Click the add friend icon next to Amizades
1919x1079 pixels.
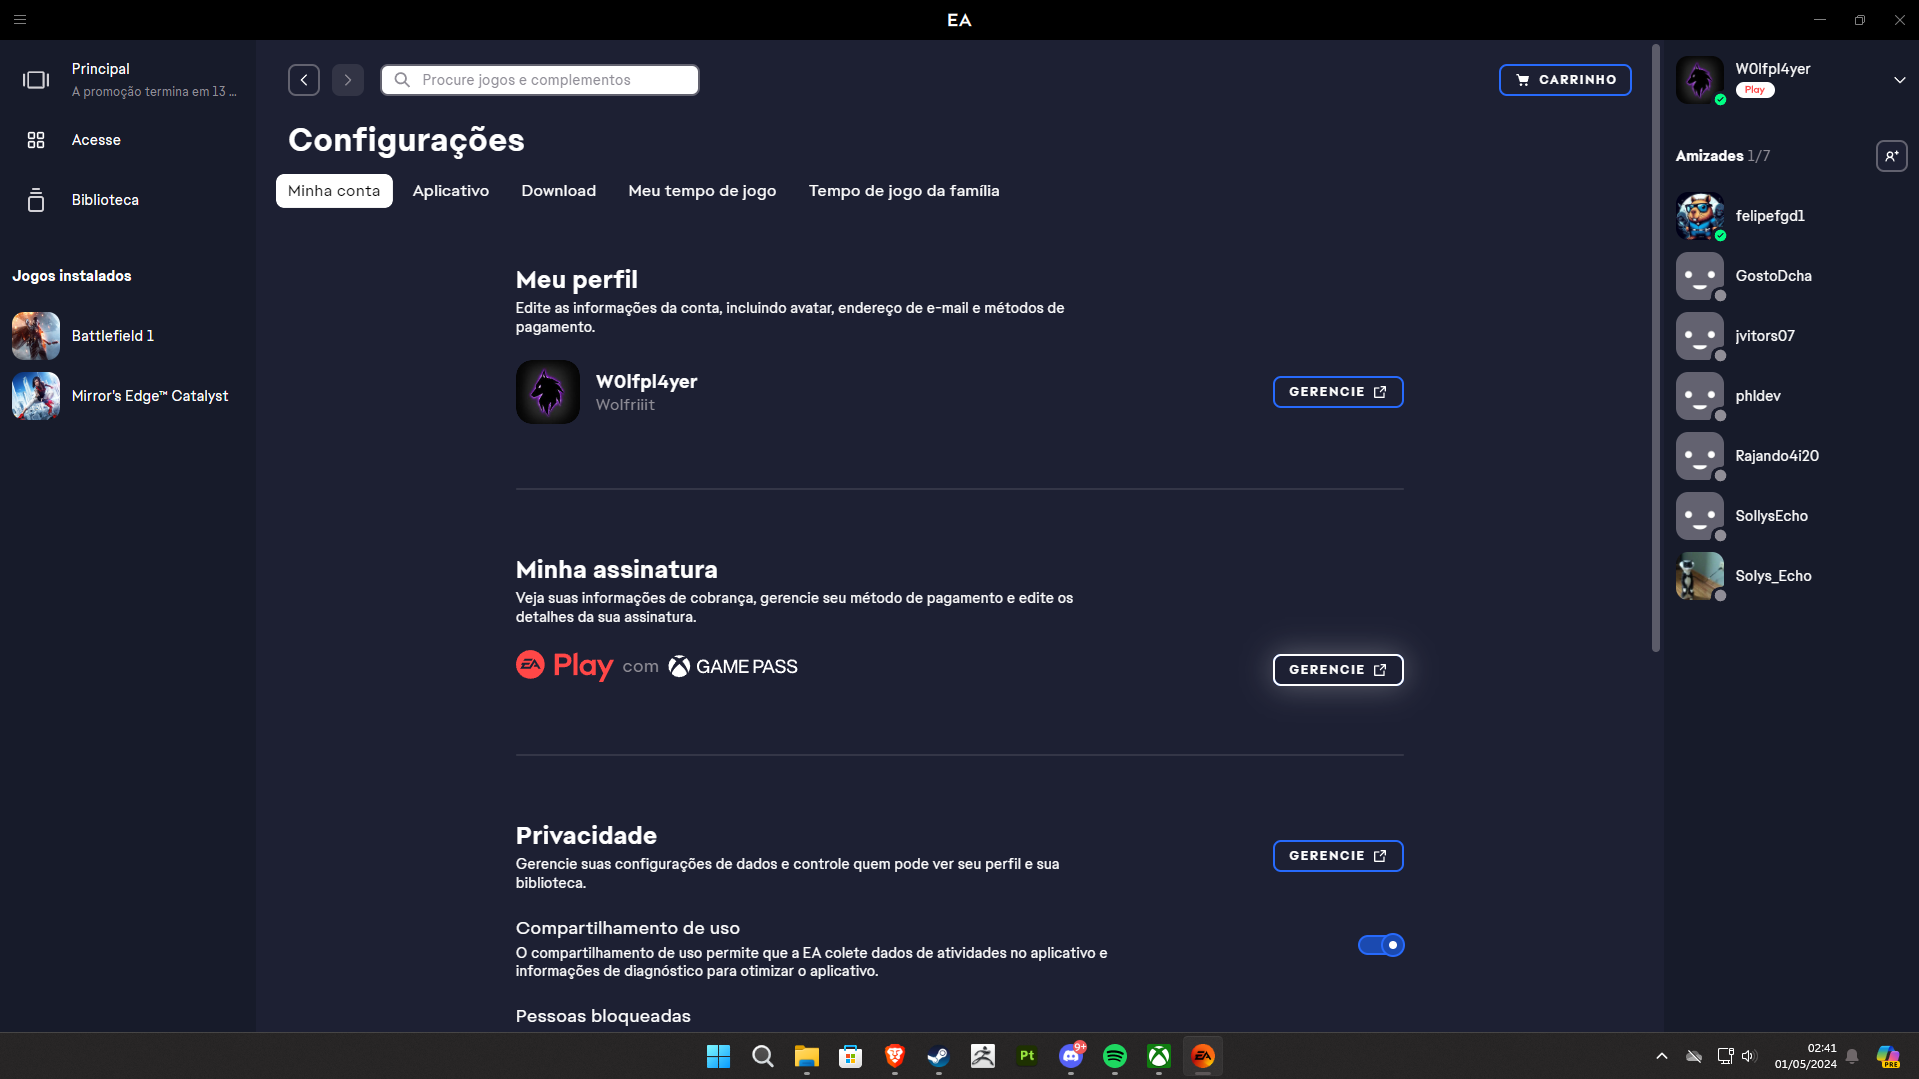pos(1891,156)
